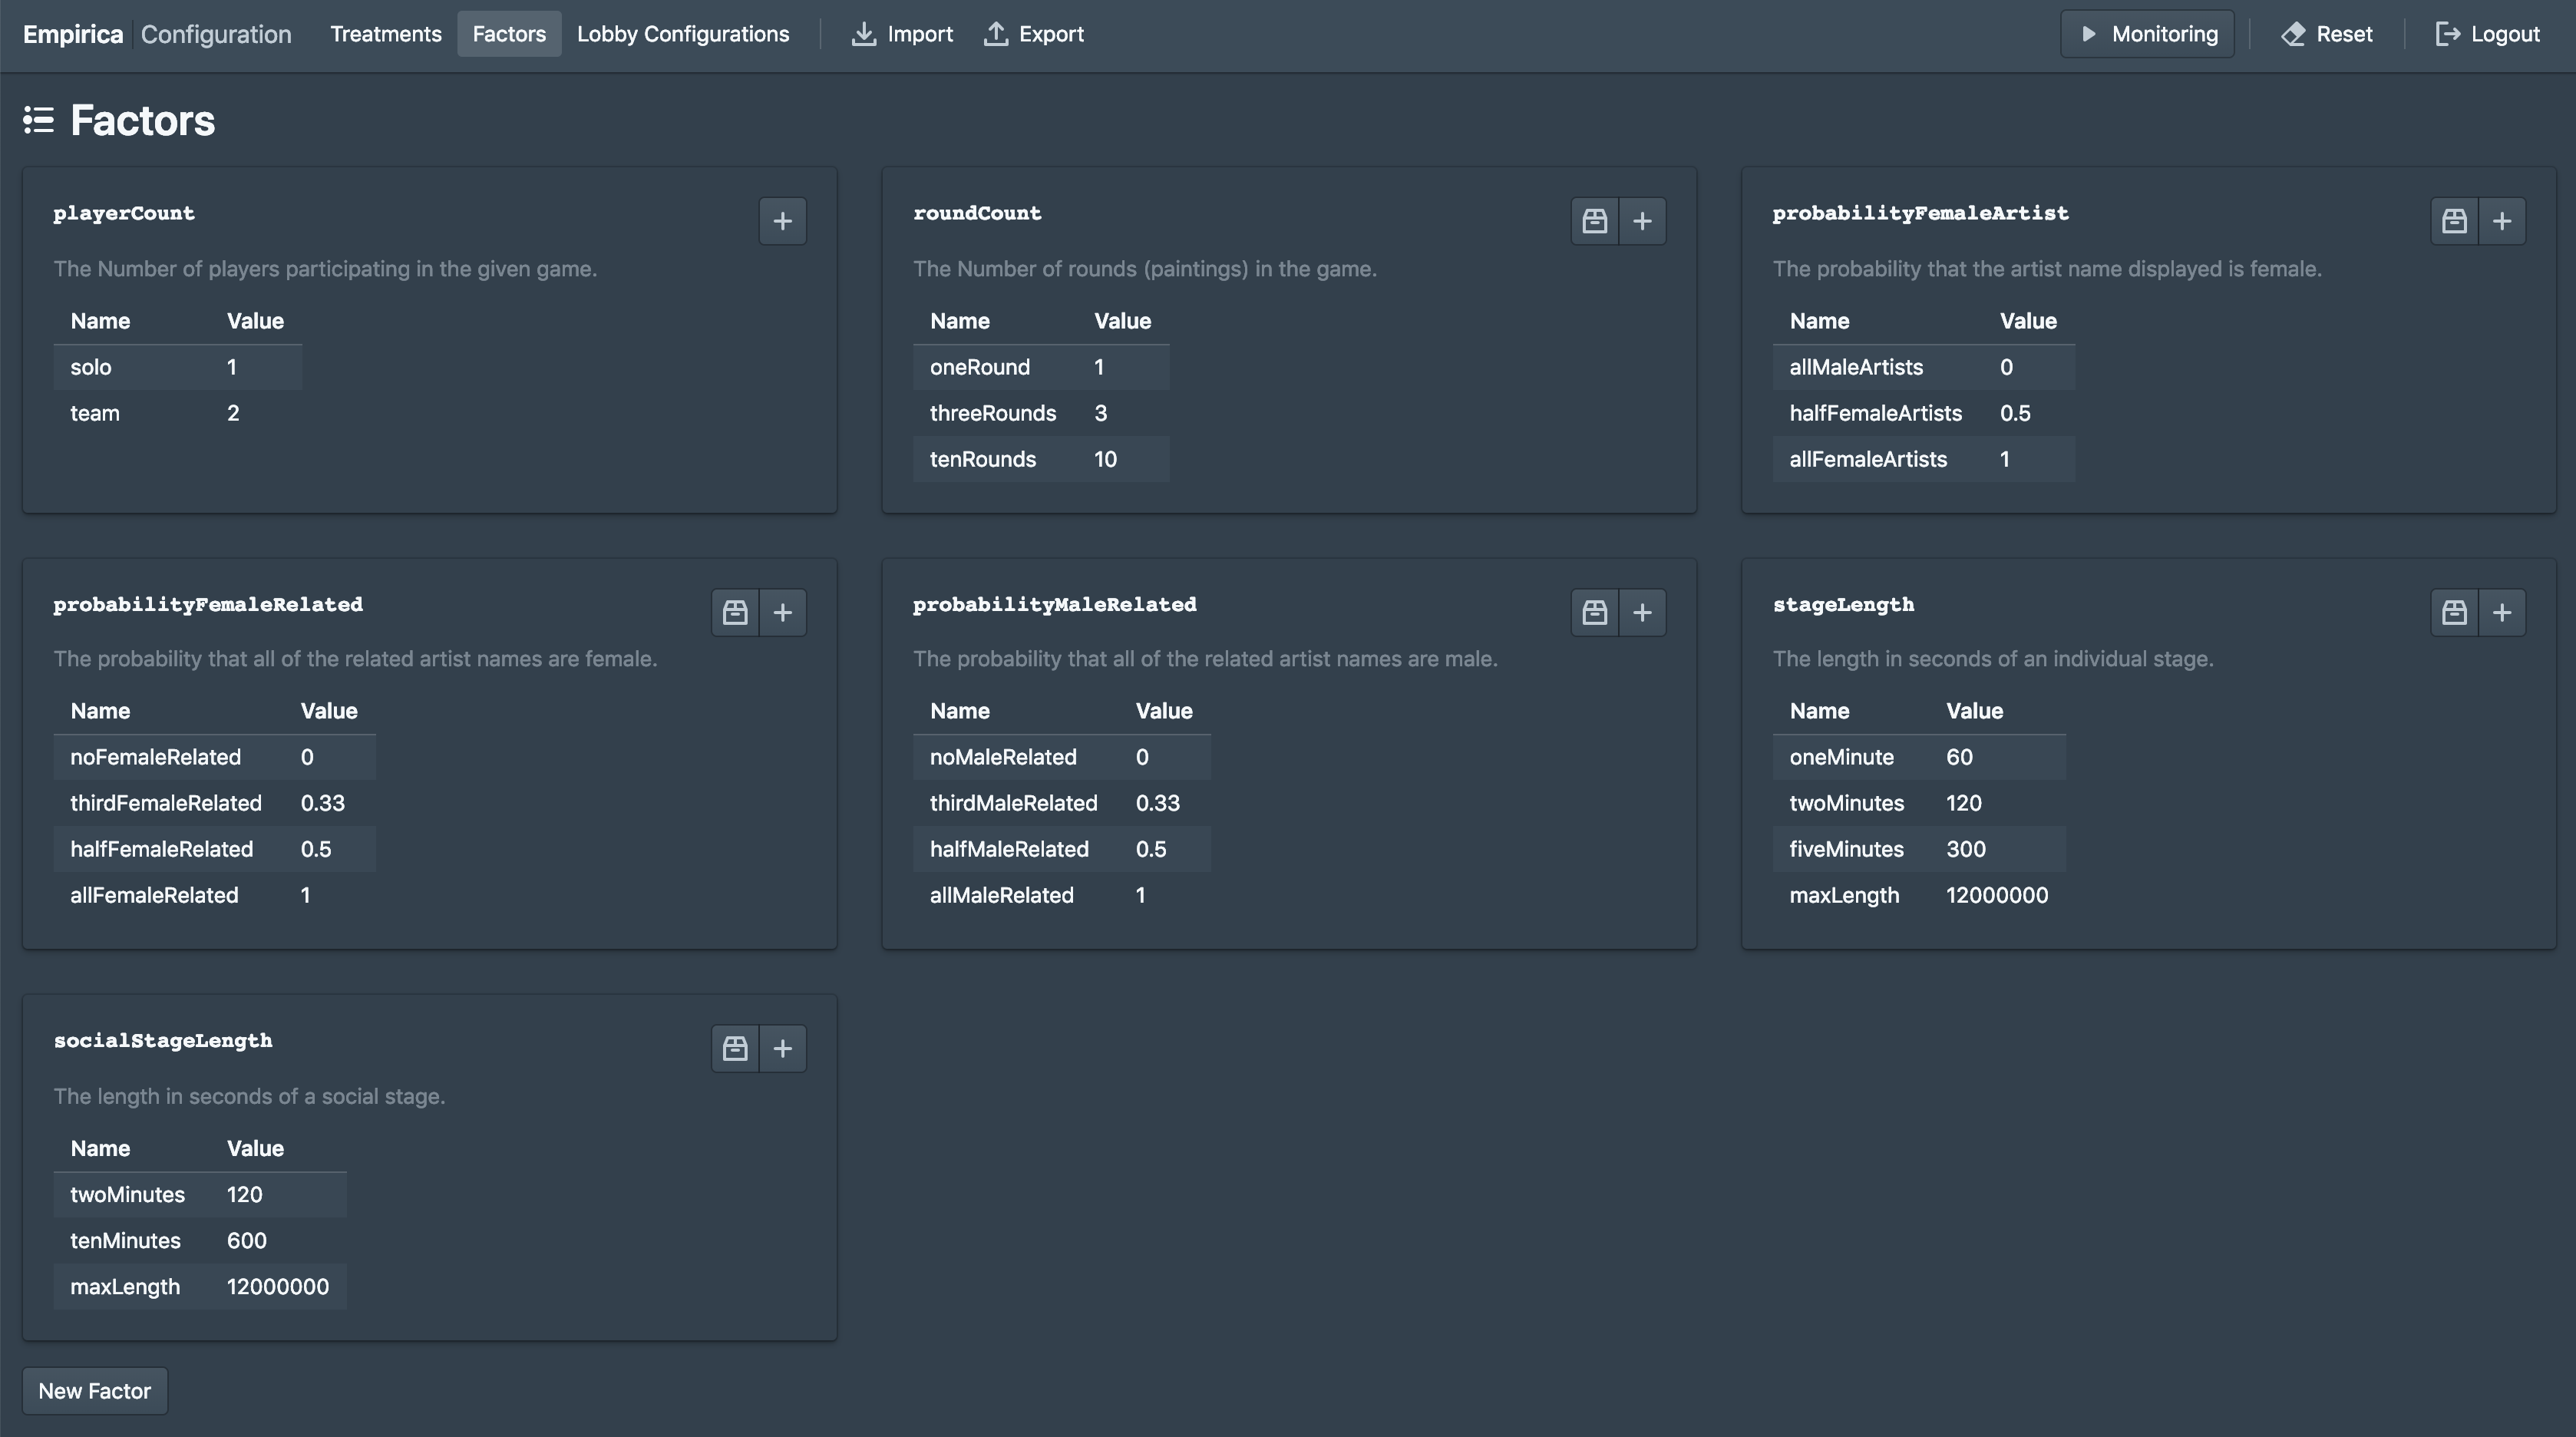Add a value to stageLength factor

click(x=2502, y=612)
